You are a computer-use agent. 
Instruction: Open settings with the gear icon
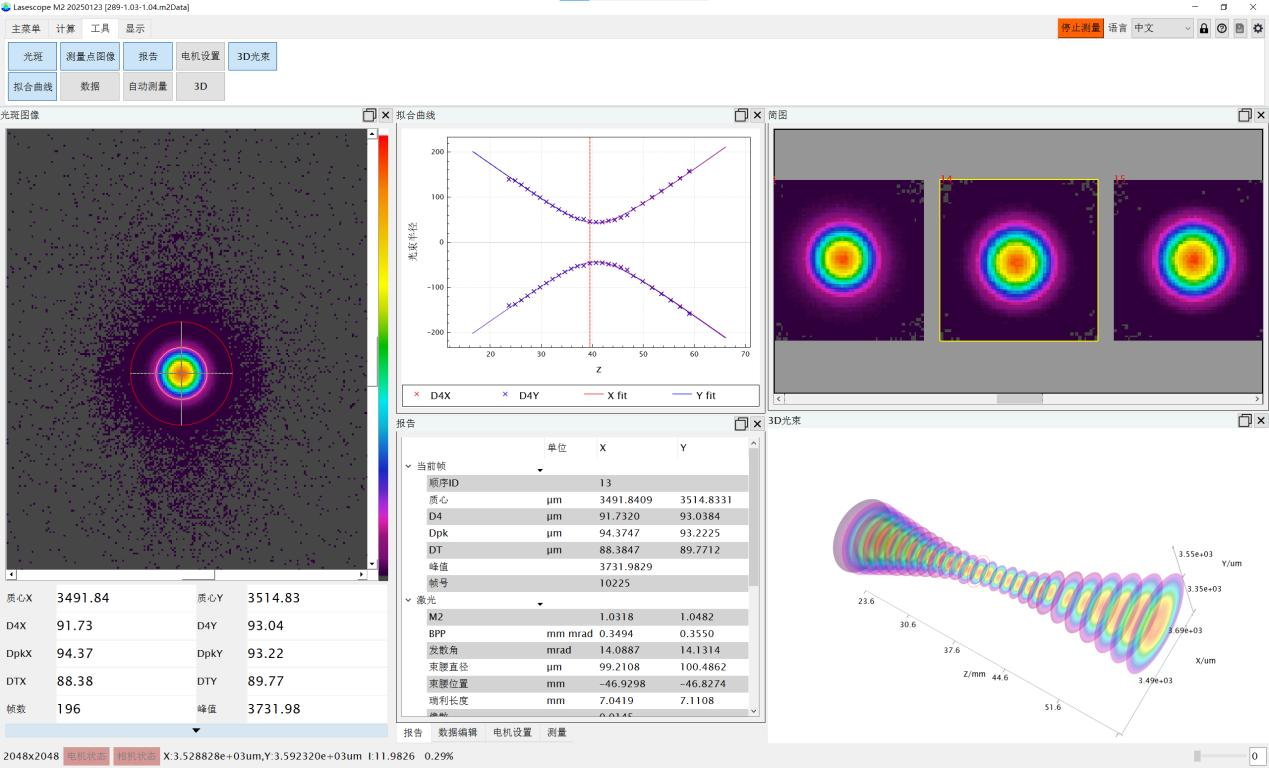tap(1257, 29)
